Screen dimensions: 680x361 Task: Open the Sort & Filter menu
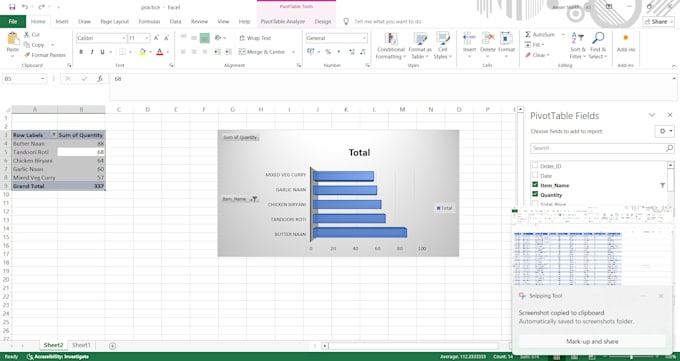[578, 45]
